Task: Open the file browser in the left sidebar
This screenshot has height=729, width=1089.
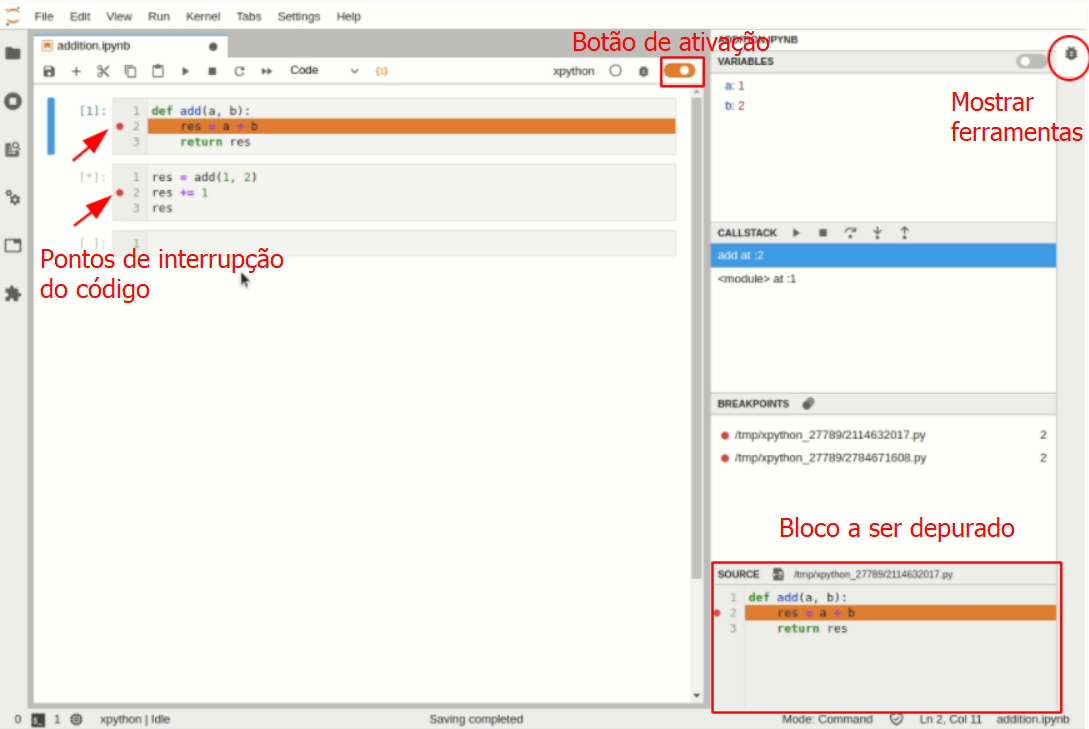Action: [x=13, y=53]
